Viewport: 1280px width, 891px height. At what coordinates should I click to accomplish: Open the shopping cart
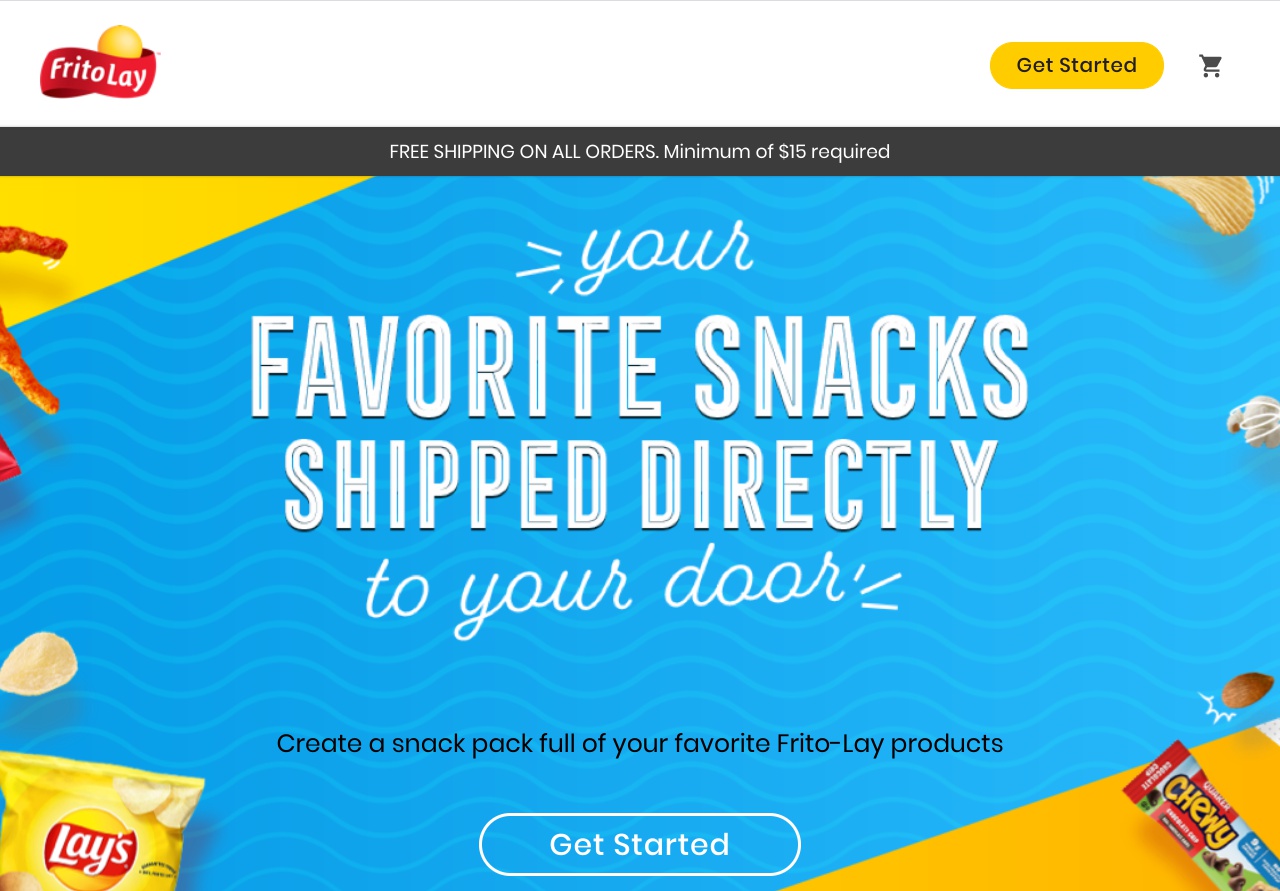click(x=1211, y=66)
